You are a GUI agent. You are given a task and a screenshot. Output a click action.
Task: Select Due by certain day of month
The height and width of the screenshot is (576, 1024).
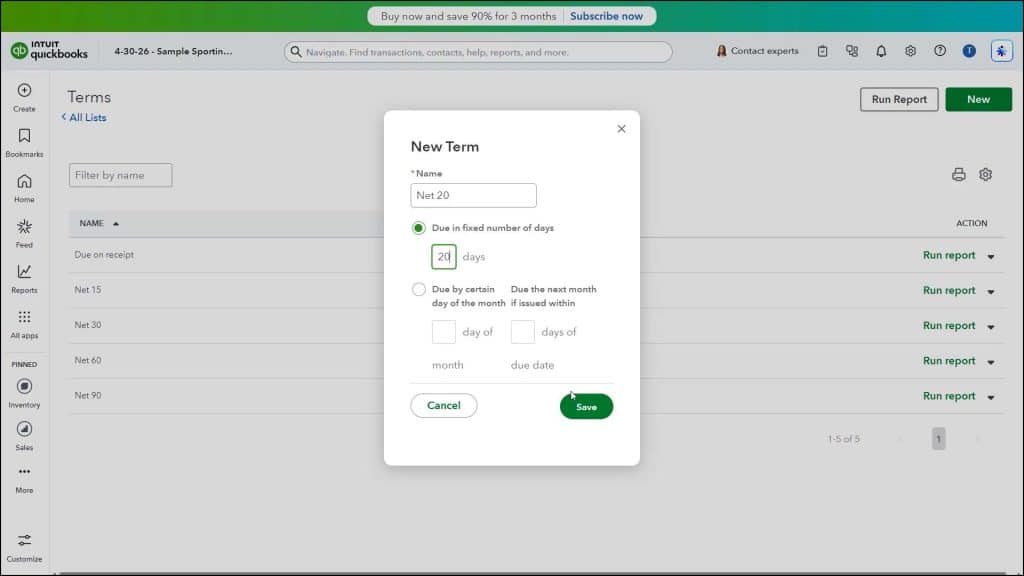(x=419, y=289)
